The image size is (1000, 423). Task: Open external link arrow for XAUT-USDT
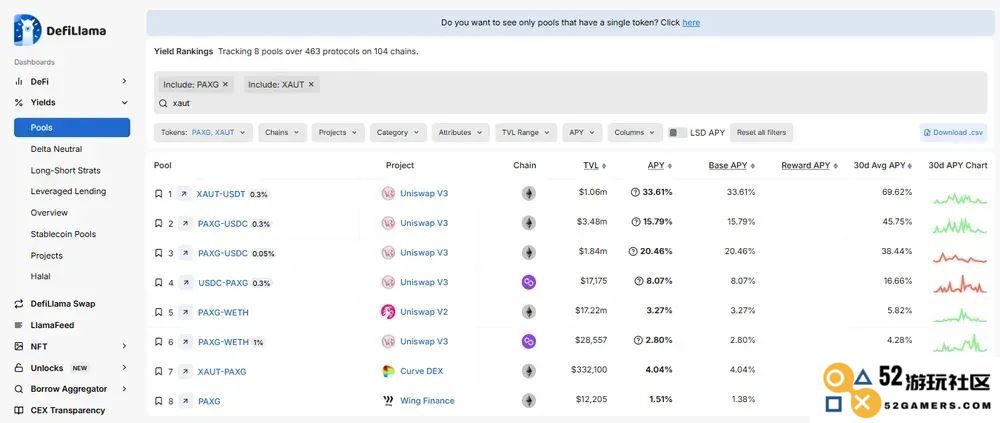pyautogui.click(x=184, y=193)
